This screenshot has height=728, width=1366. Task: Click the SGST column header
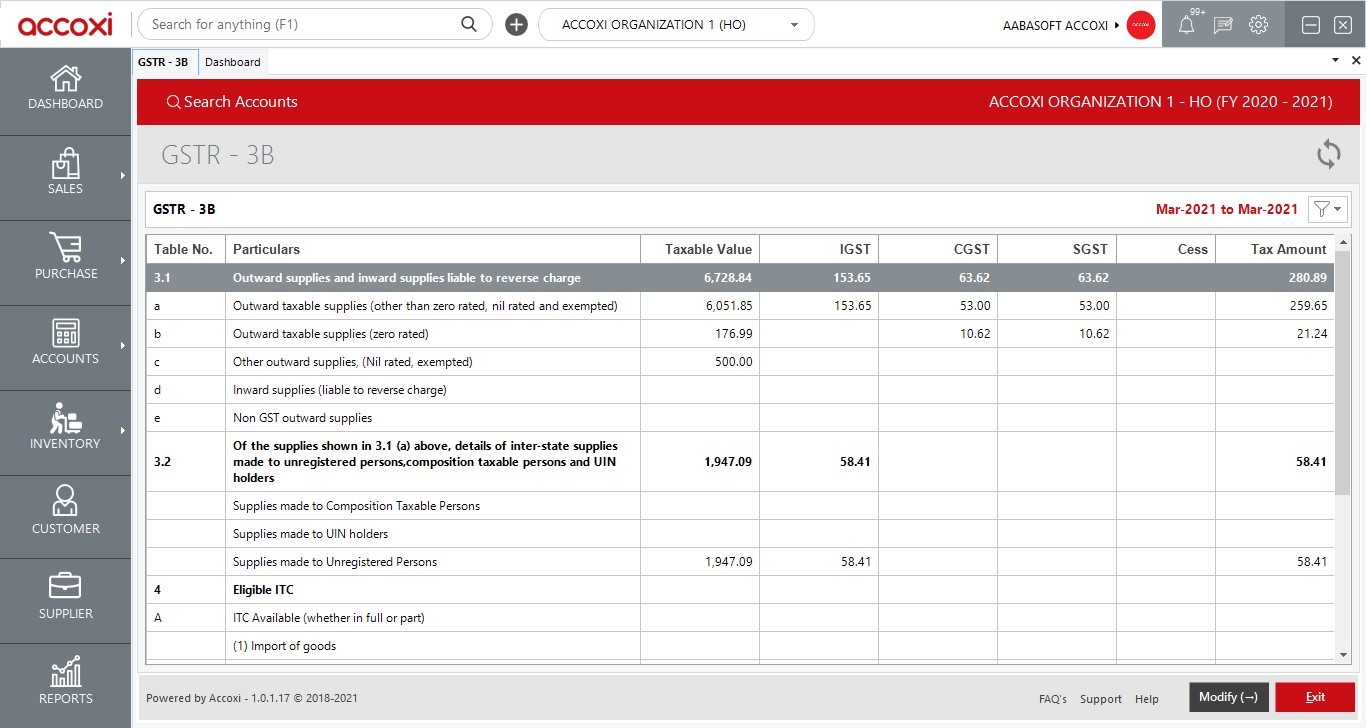point(1057,249)
